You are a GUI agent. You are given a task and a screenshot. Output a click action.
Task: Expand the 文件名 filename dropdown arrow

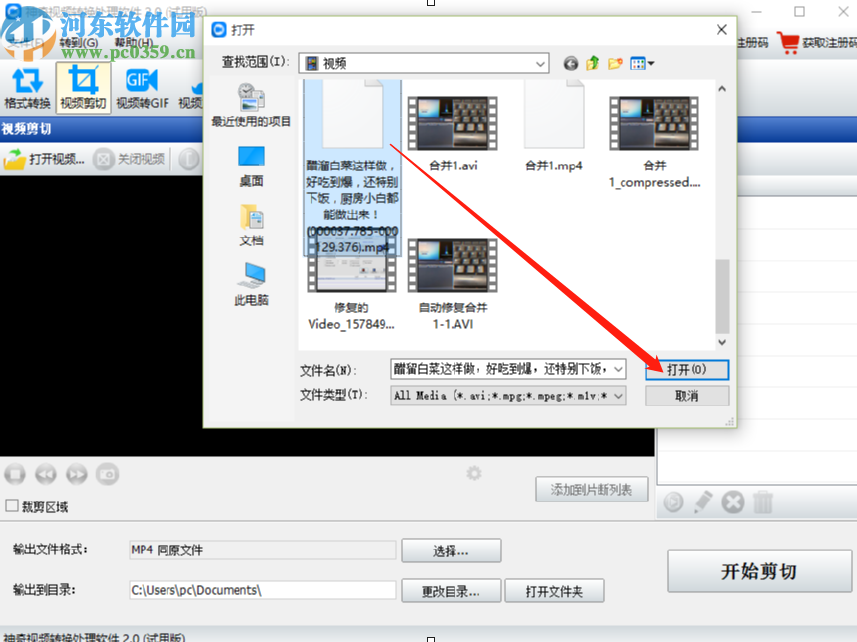click(618, 369)
